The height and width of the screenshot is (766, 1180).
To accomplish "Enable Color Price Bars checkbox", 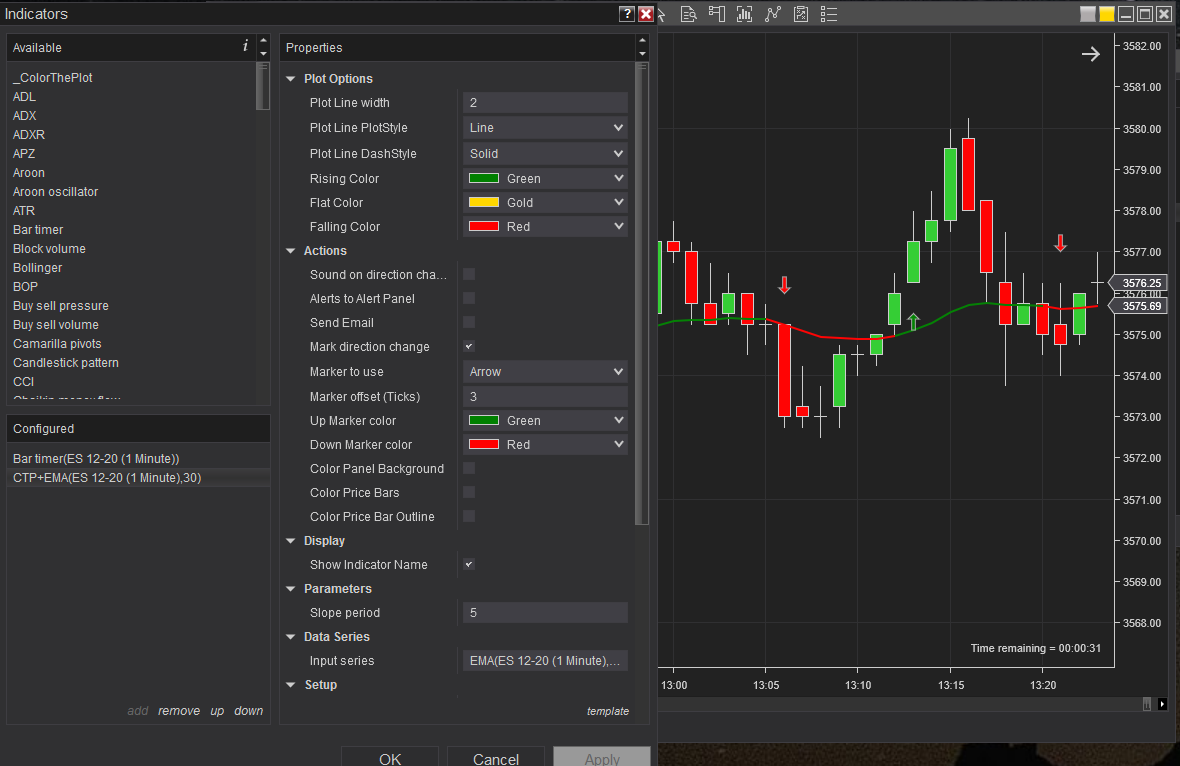I will point(469,492).
